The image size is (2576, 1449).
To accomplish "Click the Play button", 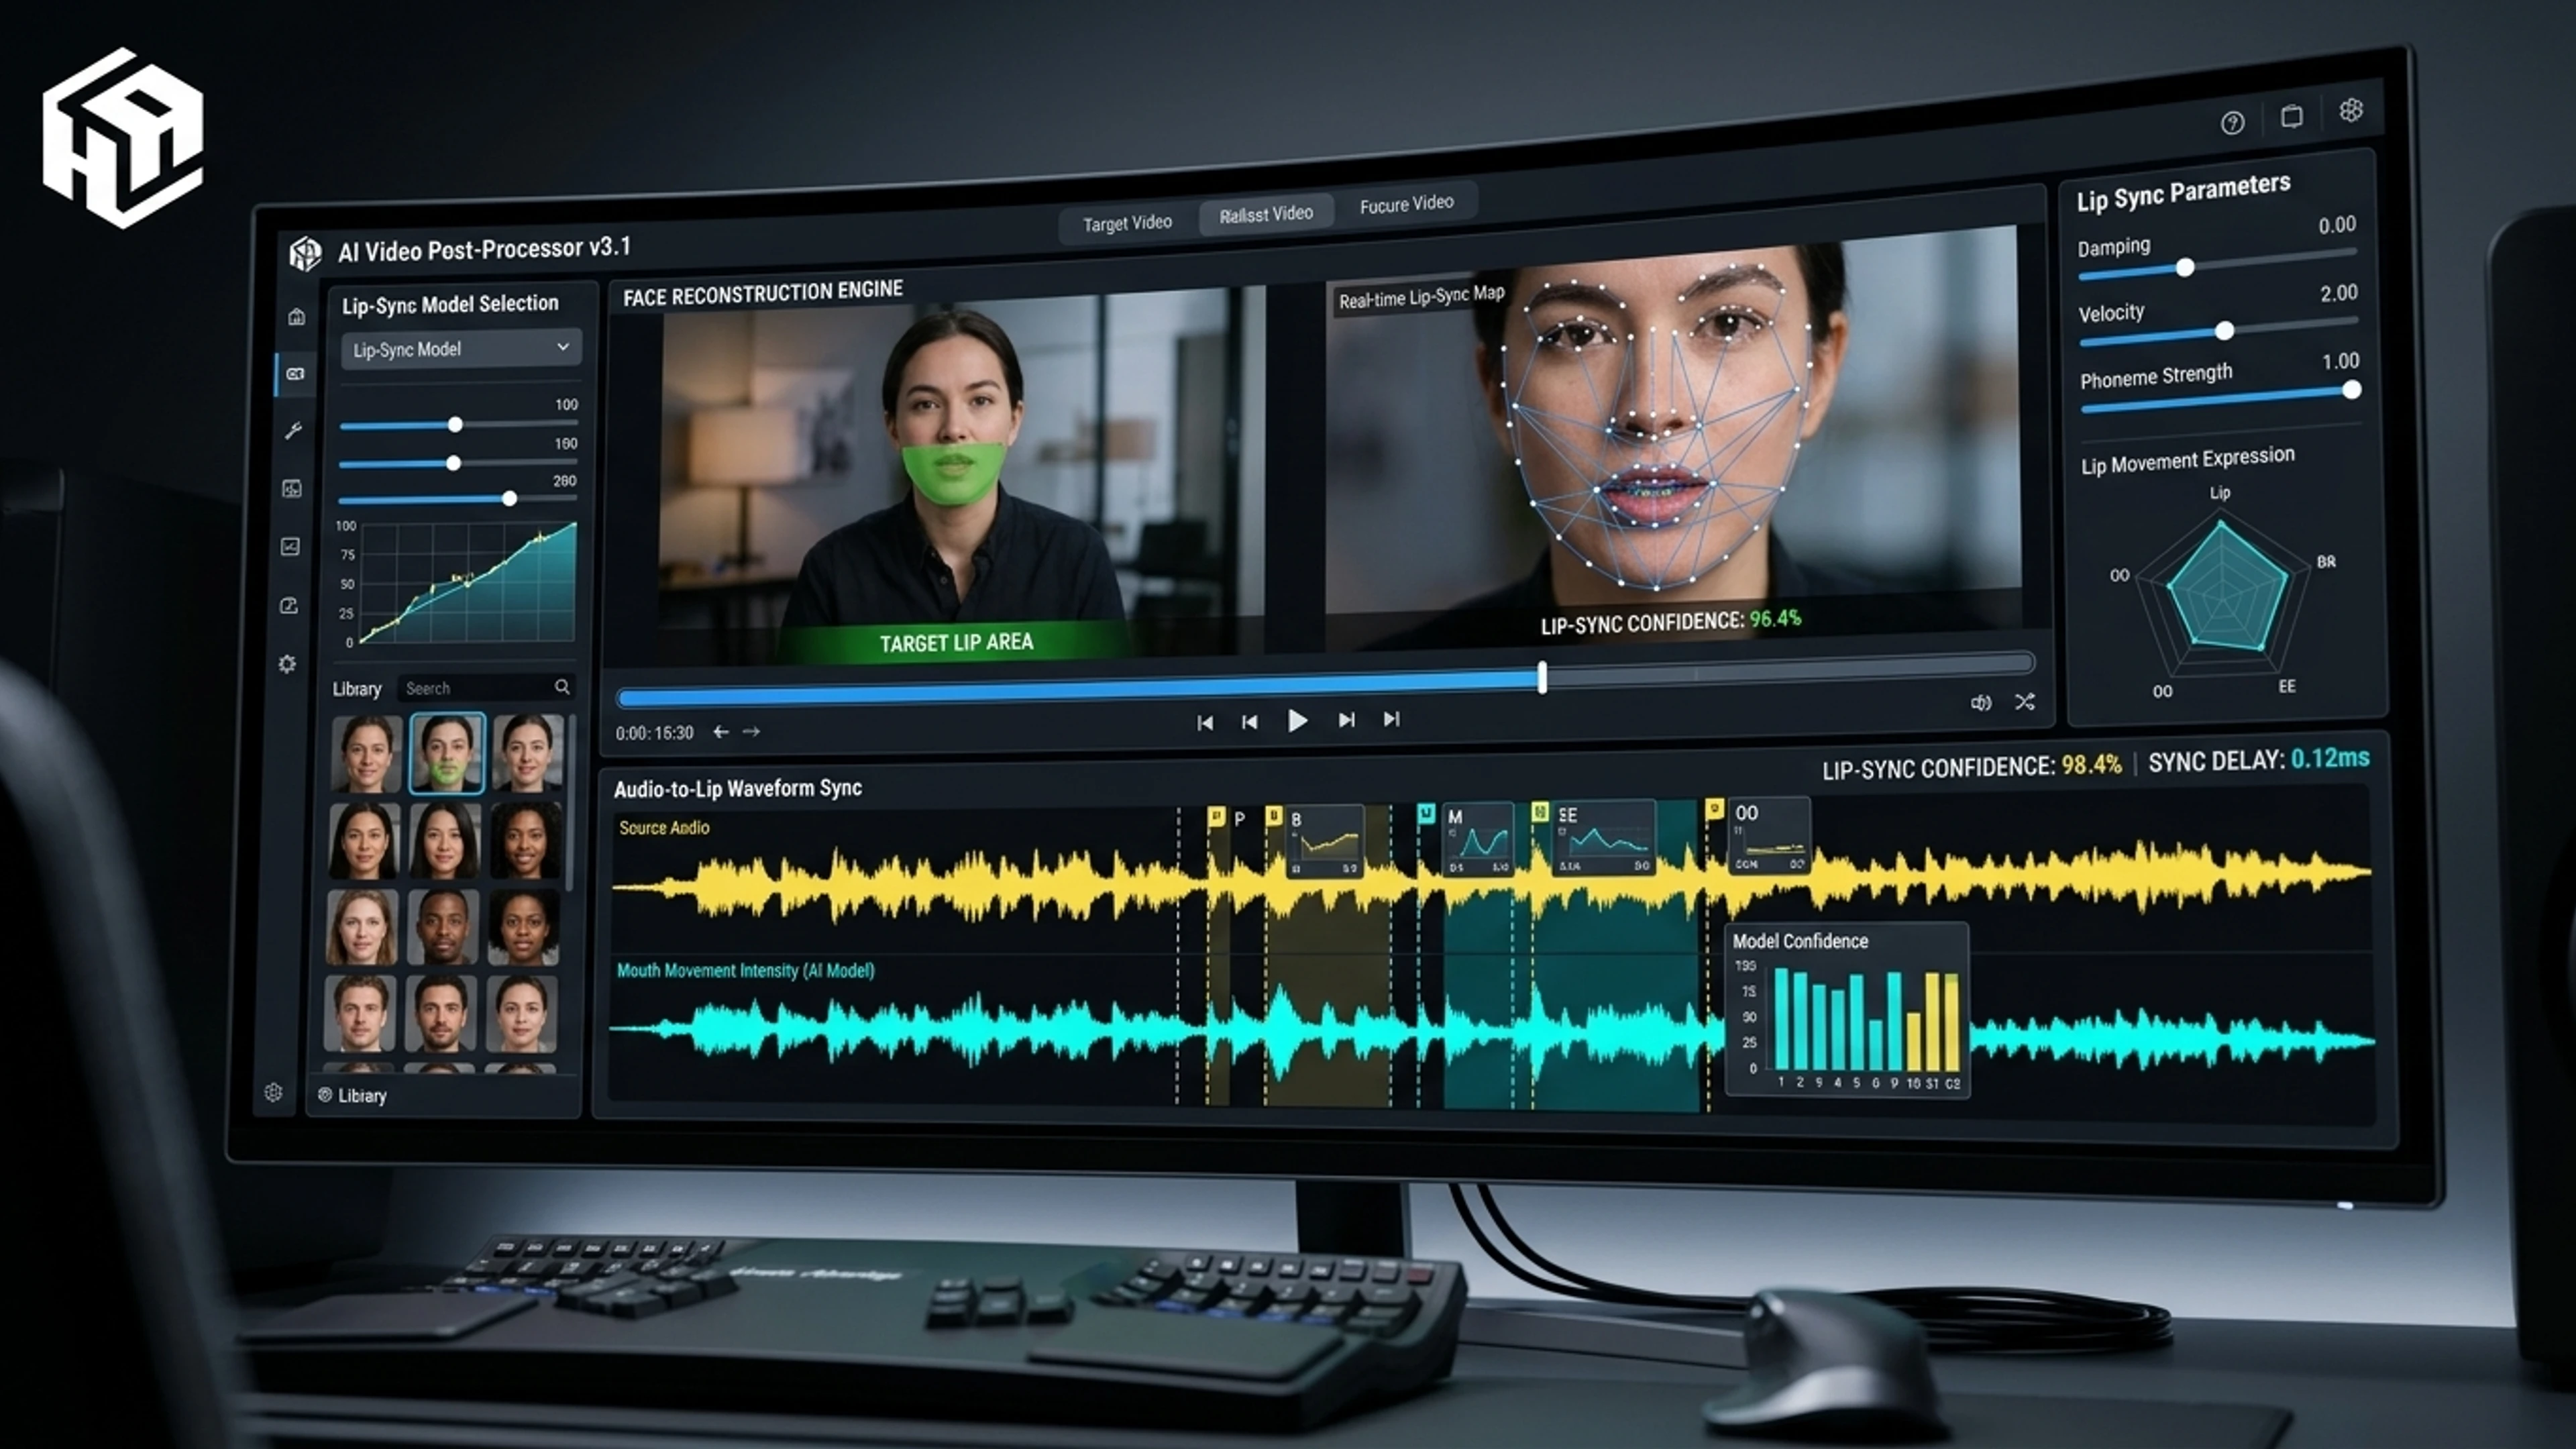I will tap(1297, 721).
